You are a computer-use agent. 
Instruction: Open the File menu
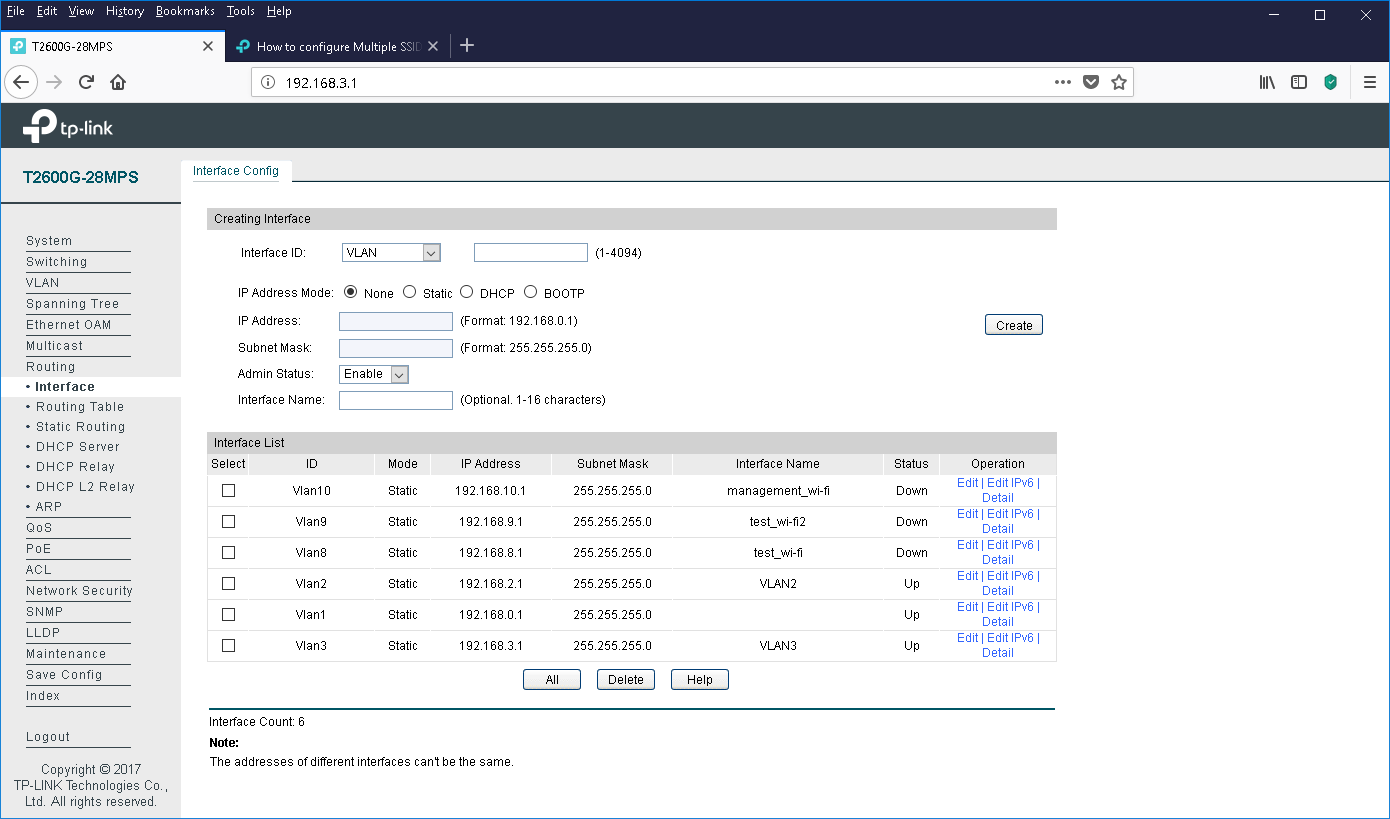pyautogui.click(x=16, y=11)
